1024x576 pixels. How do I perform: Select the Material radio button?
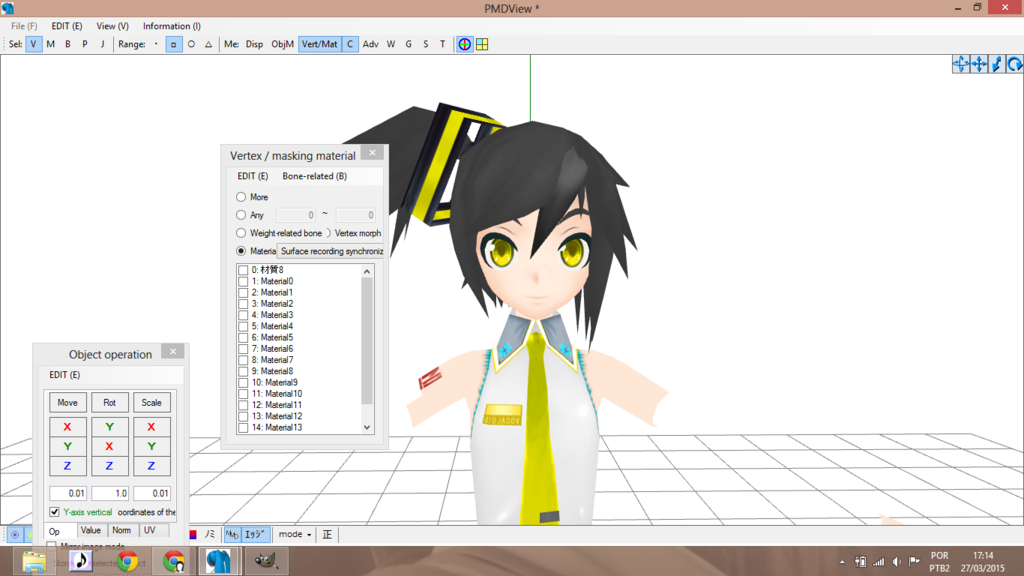click(241, 251)
